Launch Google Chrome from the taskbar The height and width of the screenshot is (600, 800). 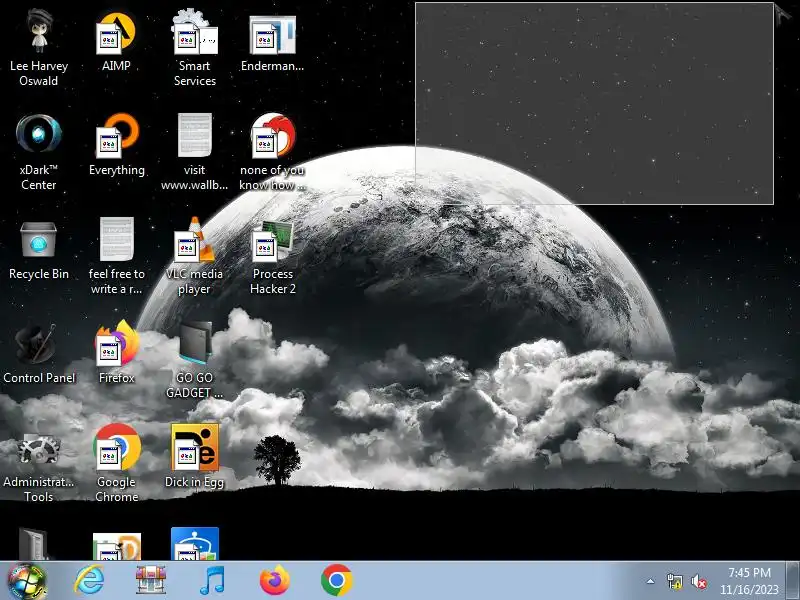(337, 581)
